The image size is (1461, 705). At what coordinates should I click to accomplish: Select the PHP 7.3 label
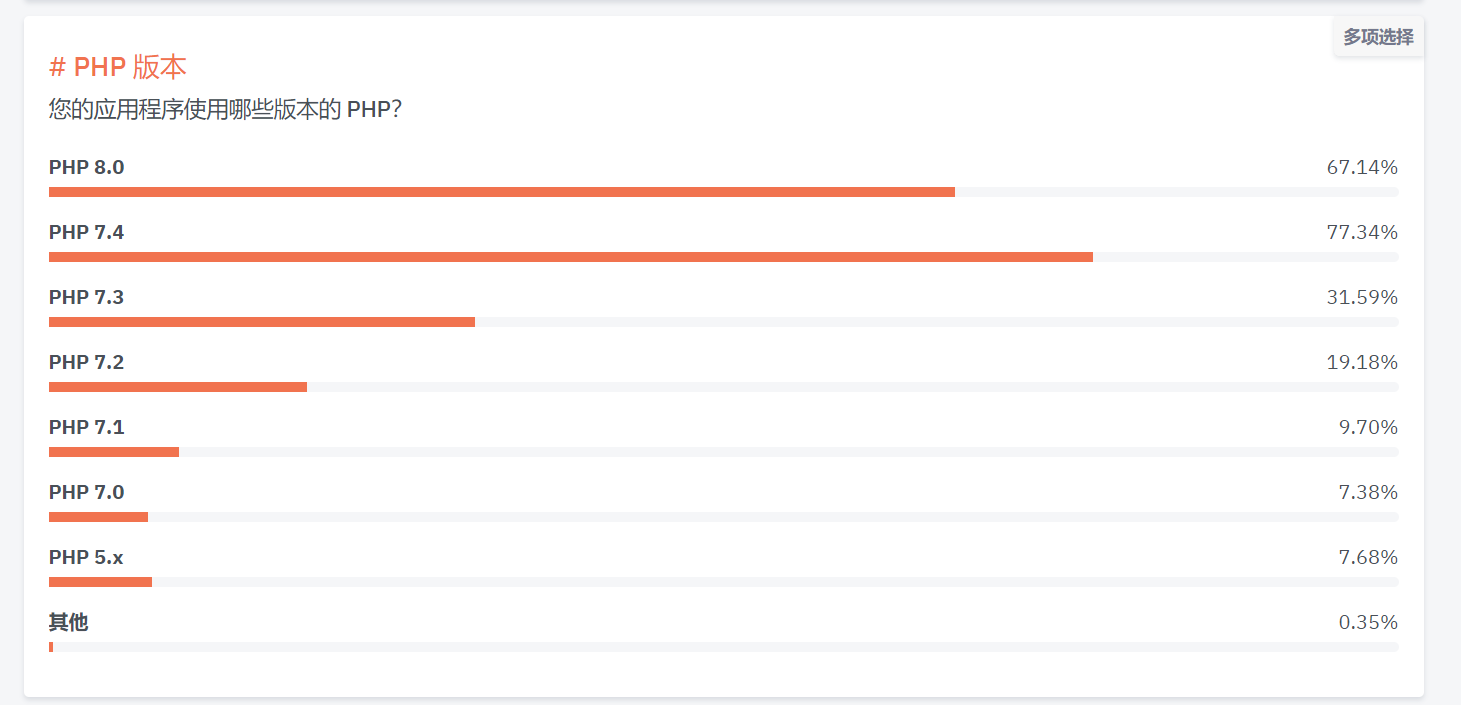click(87, 297)
